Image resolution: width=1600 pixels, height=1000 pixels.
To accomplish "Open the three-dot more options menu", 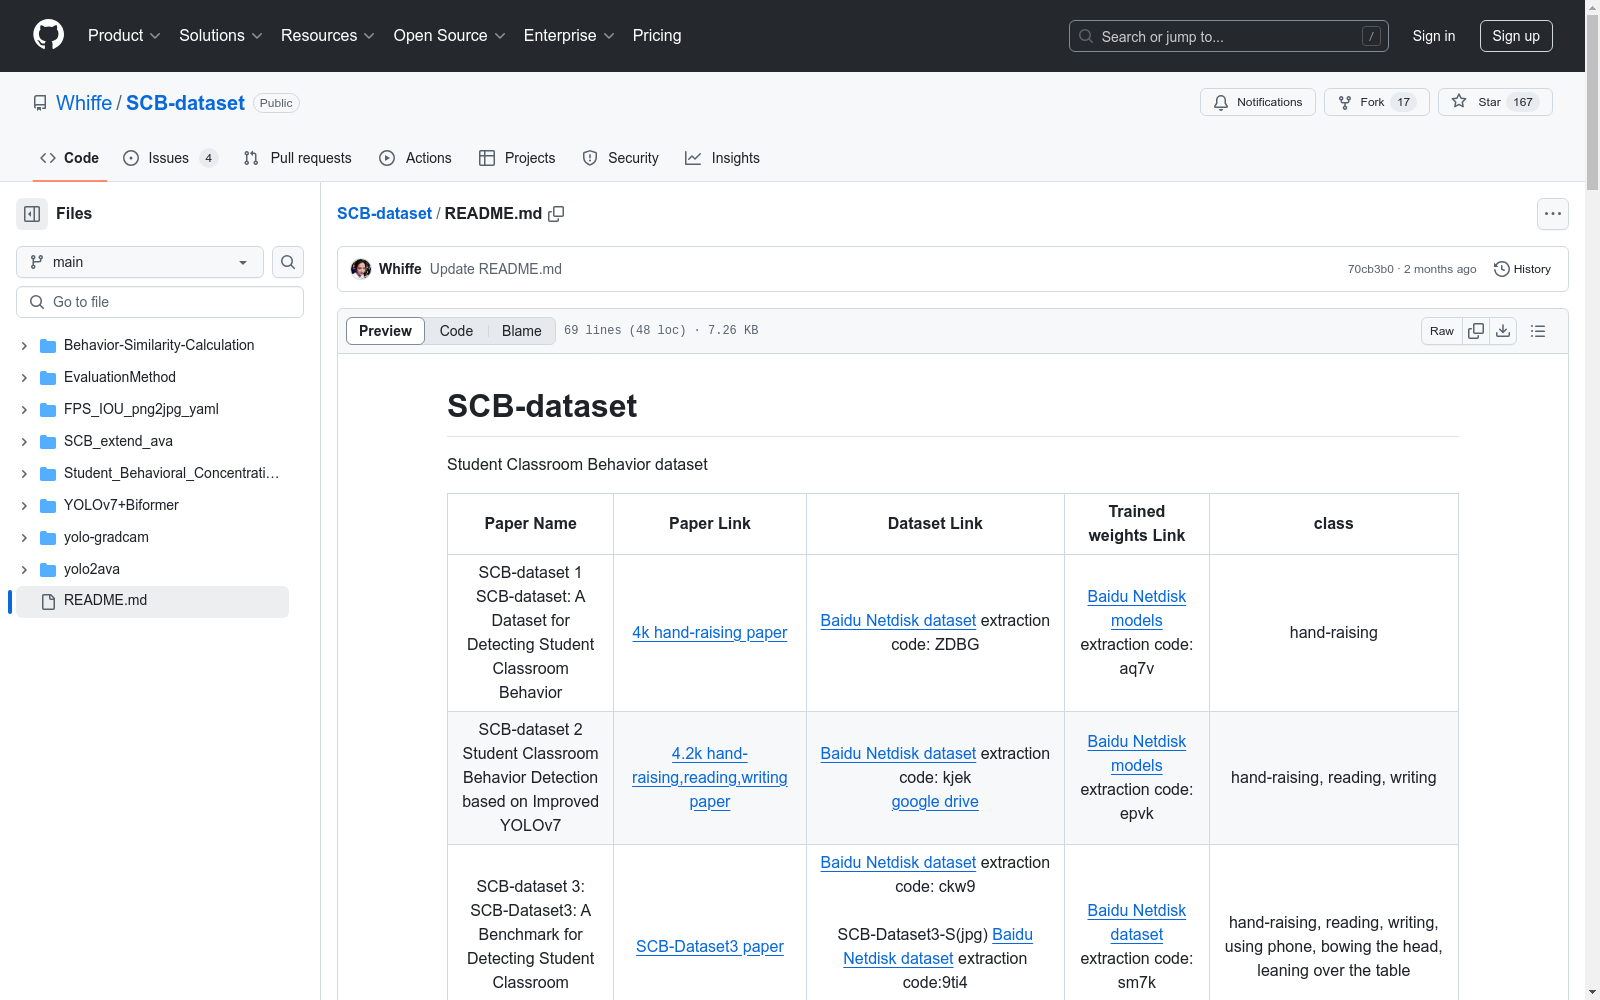I will (1552, 214).
